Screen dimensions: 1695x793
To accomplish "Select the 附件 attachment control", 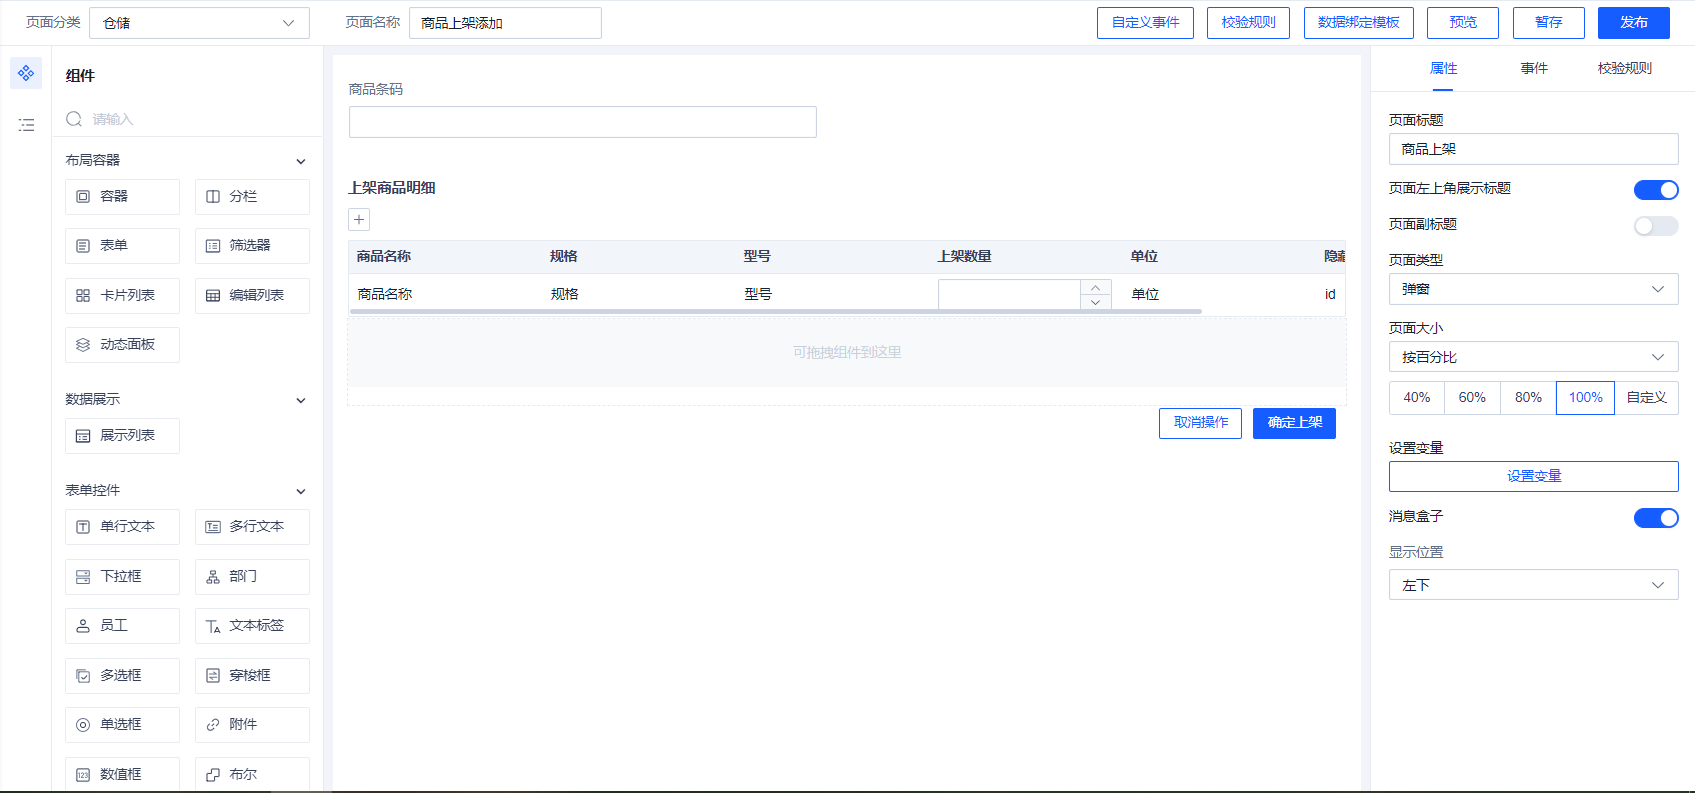I will point(252,725).
